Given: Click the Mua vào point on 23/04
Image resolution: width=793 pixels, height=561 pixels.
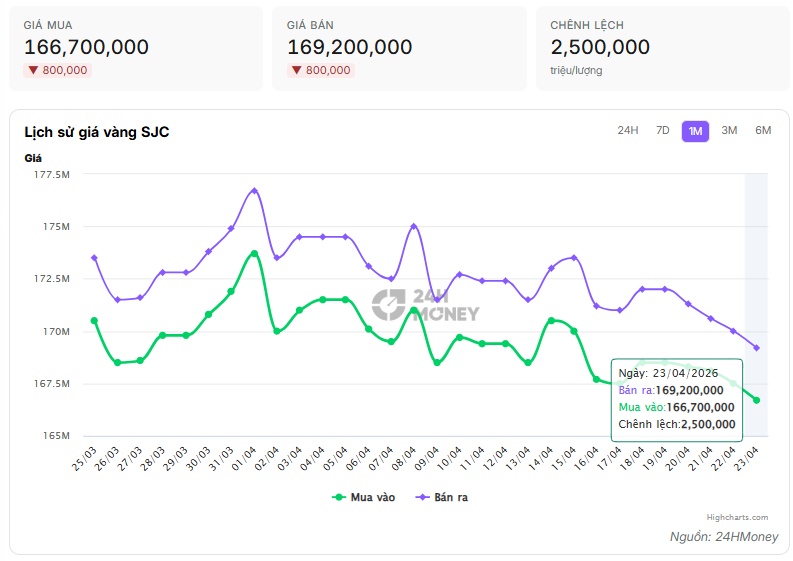Looking at the screenshot, I should [x=756, y=400].
